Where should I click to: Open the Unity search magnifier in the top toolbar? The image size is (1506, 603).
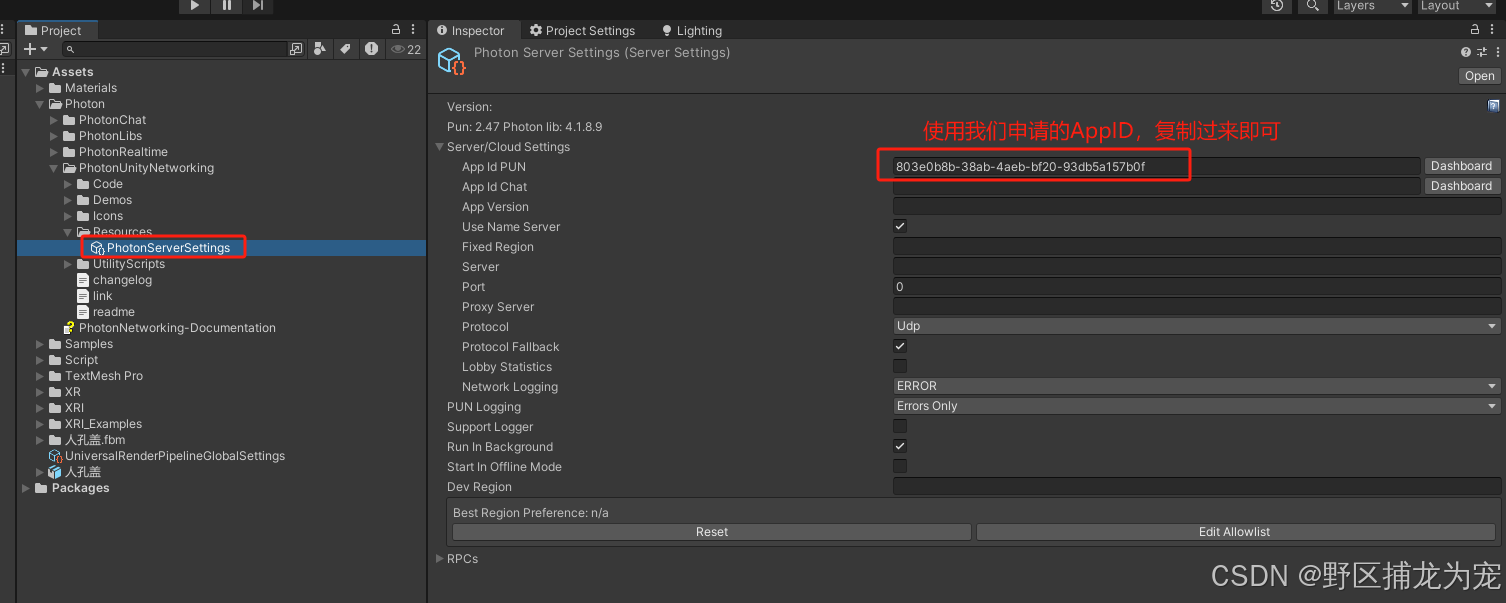pyautogui.click(x=1313, y=7)
